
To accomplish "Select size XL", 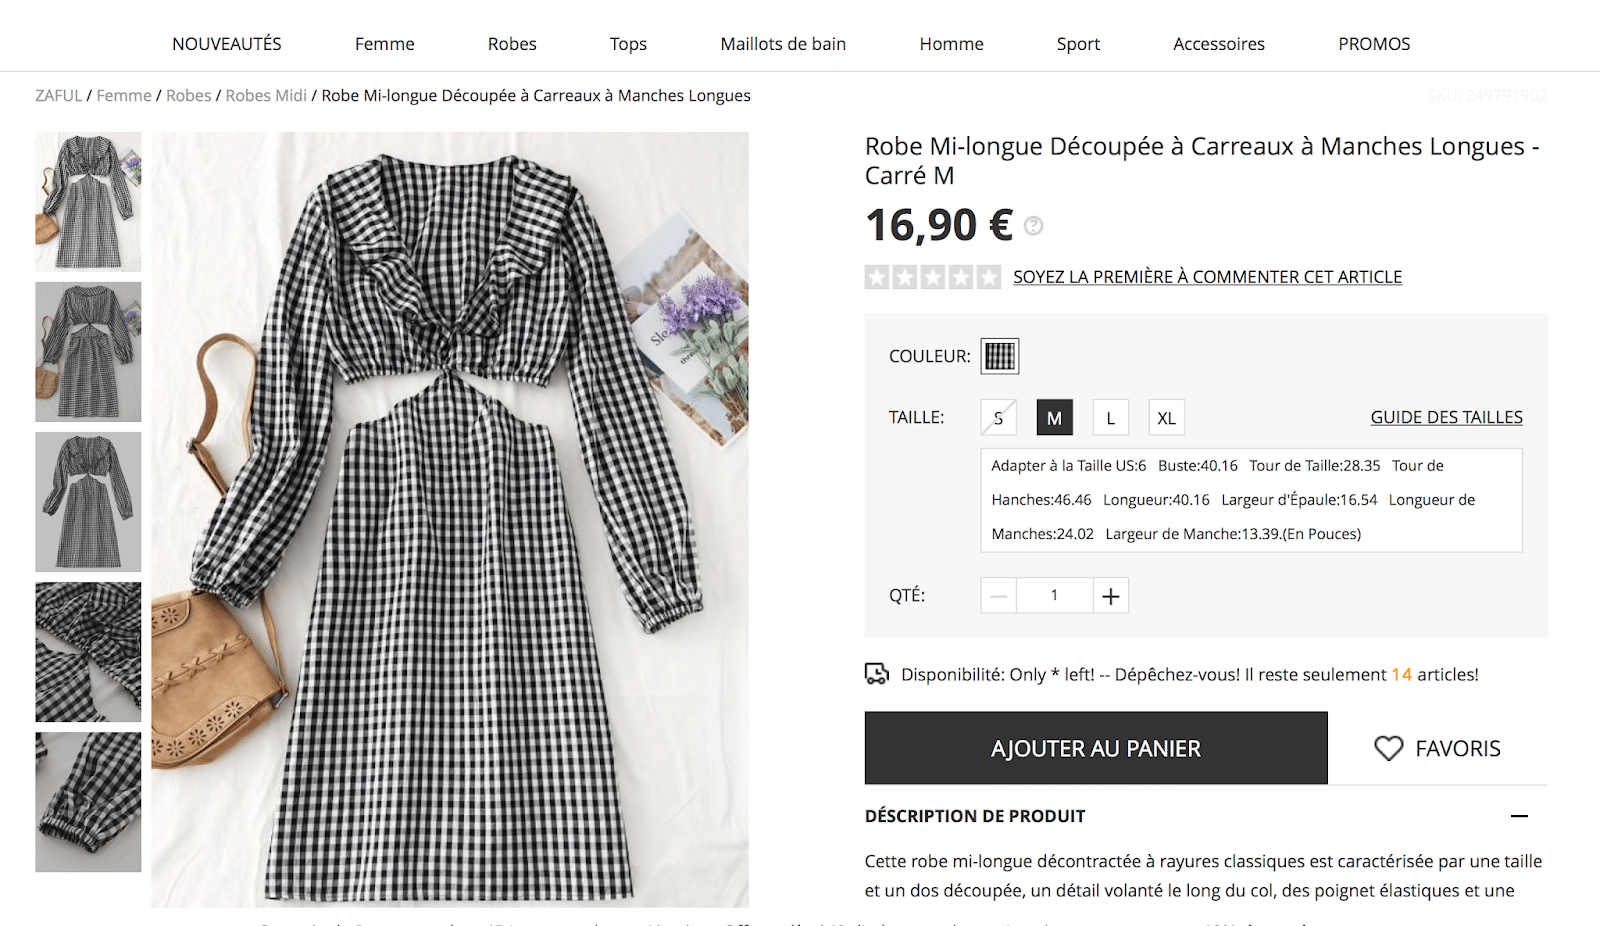I will [x=1166, y=418].
